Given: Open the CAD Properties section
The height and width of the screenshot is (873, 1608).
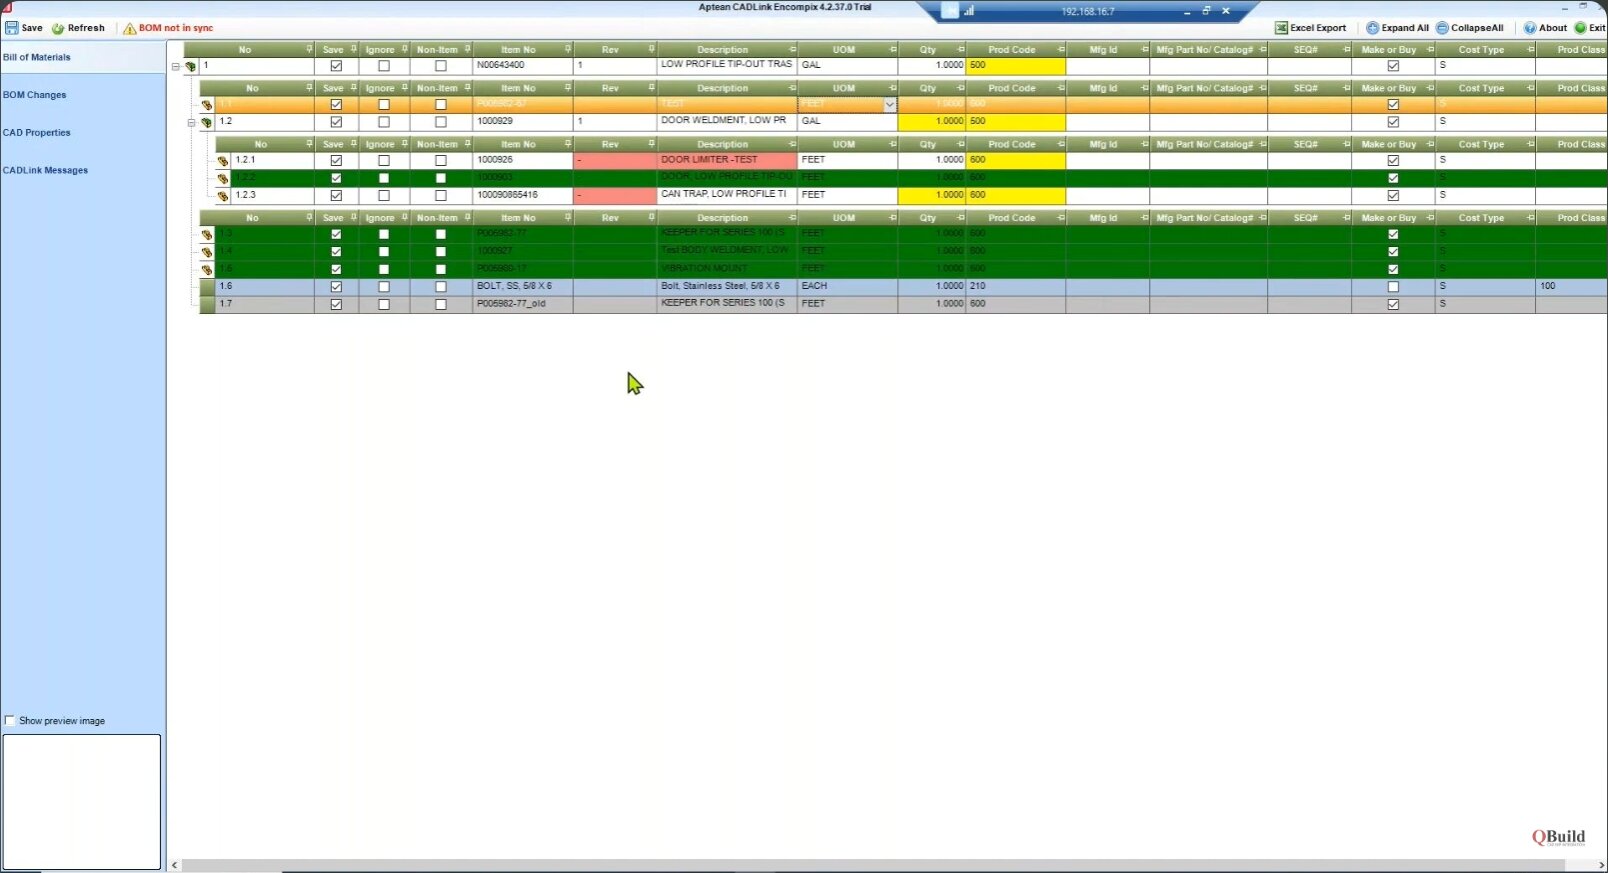Looking at the screenshot, I should click(x=37, y=133).
